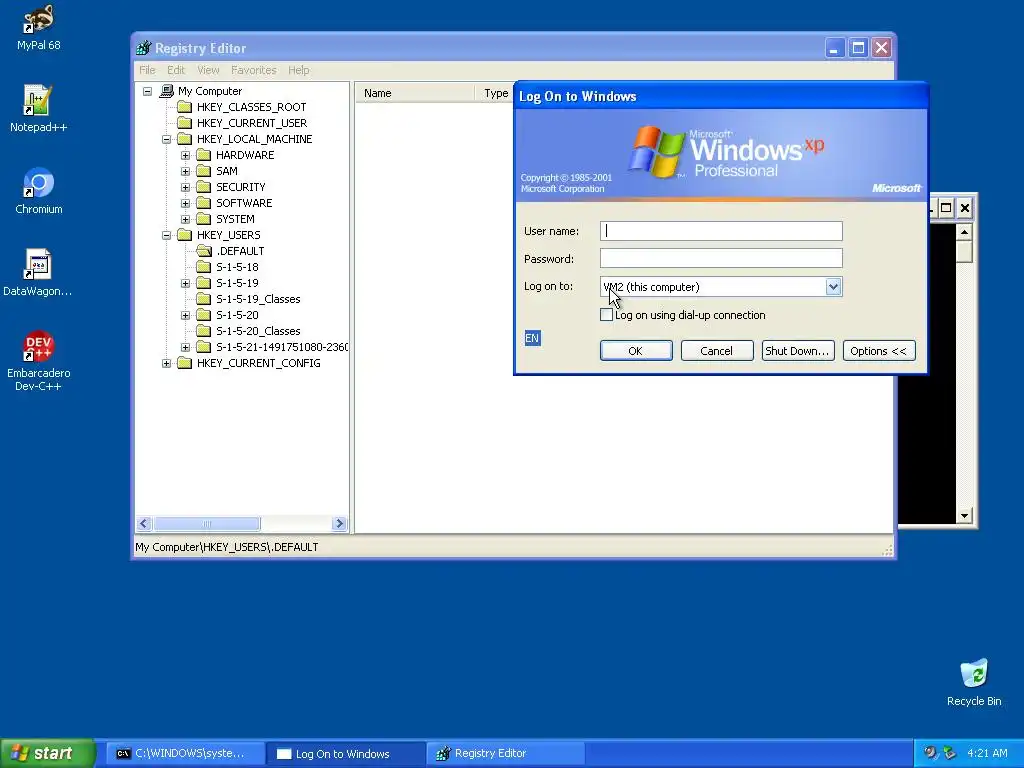Open the Favorites menu in Registry Editor
Viewport: 1024px width, 768px height.
coord(253,70)
